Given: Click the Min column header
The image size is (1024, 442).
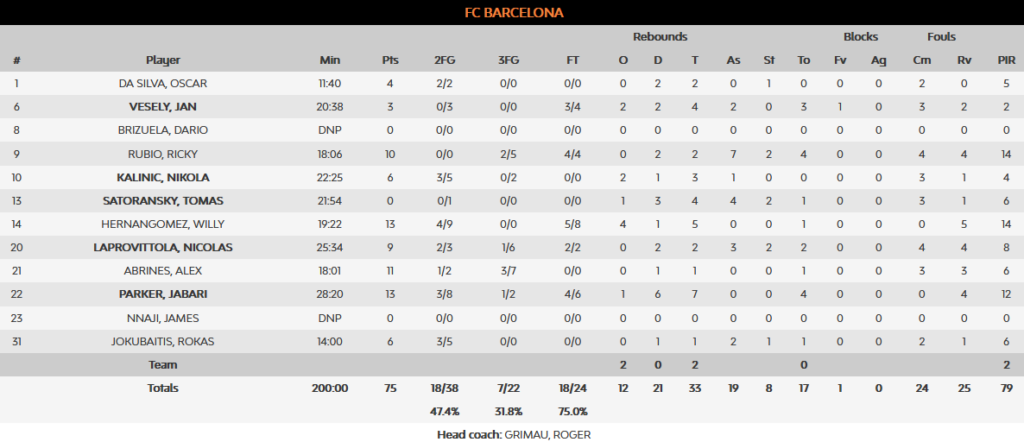Looking at the screenshot, I should point(330,59).
